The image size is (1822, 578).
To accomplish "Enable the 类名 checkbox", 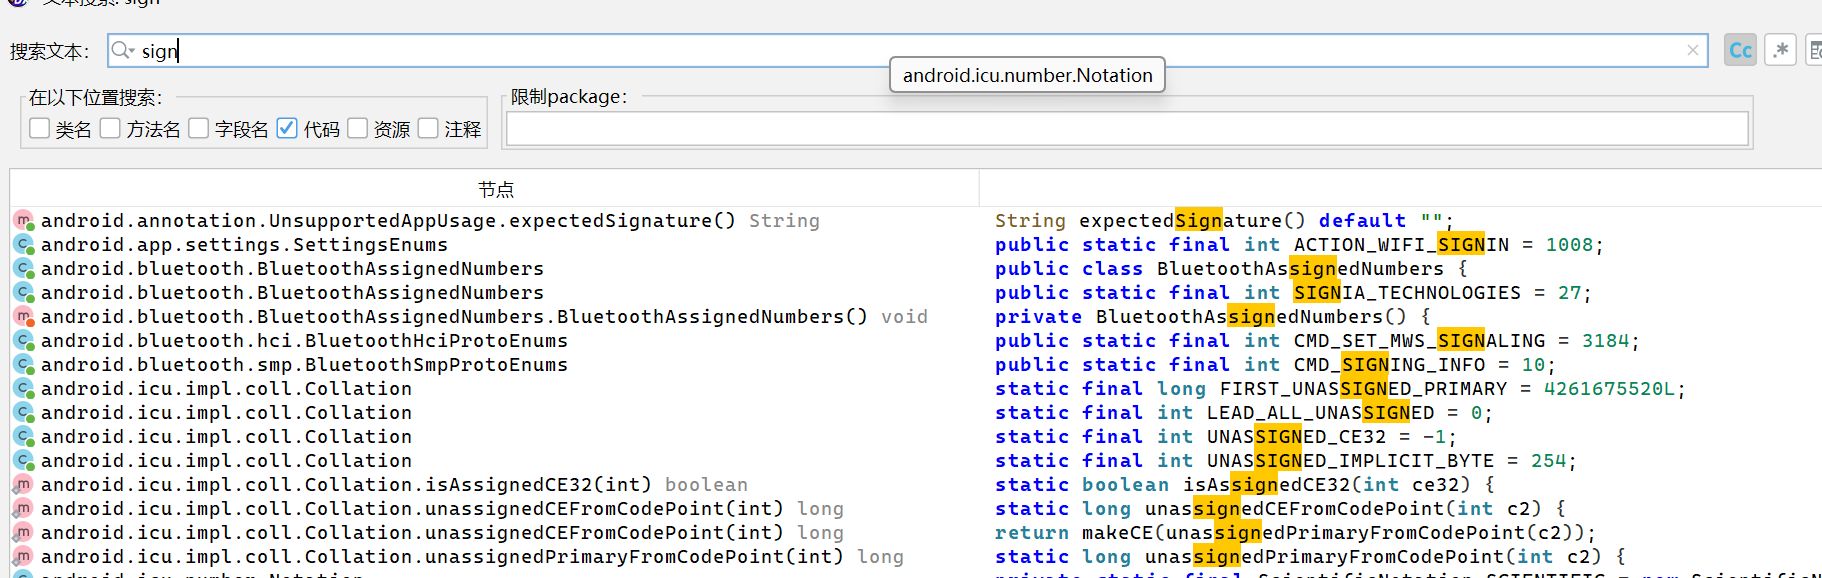I will pyautogui.click(x=40, y=128).
